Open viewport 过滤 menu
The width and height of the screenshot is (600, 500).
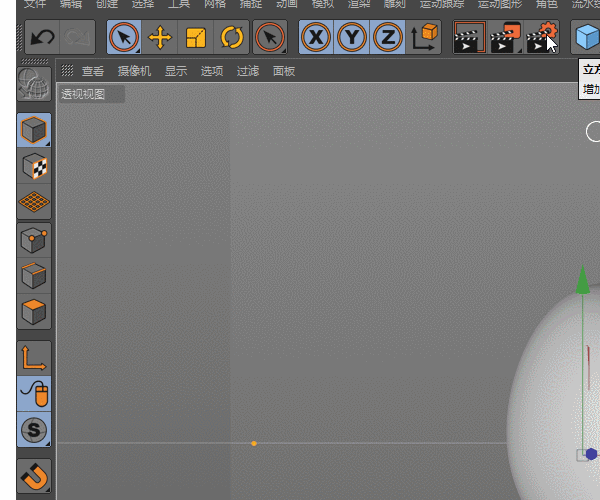(248, 71)
